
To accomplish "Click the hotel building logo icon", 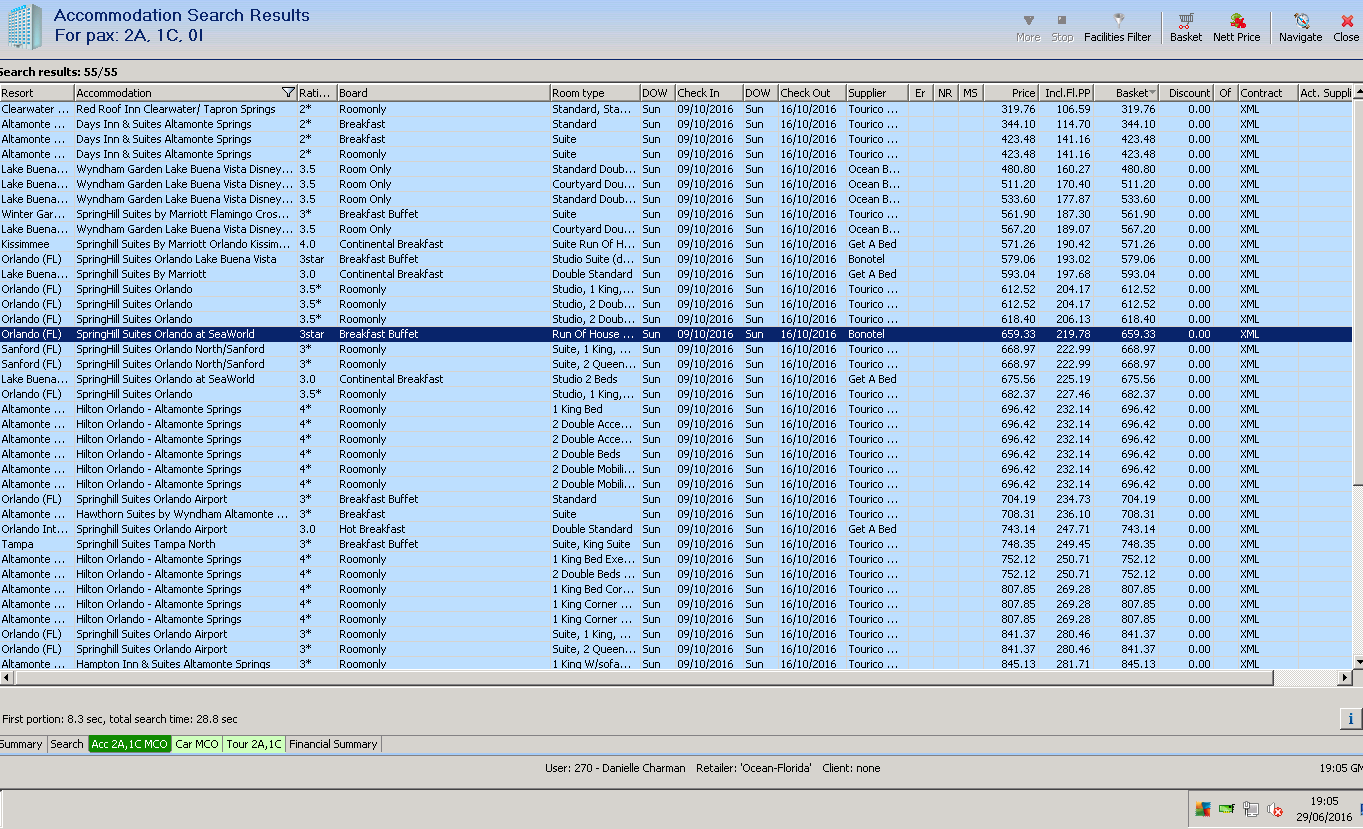I will tap(25, 27).
